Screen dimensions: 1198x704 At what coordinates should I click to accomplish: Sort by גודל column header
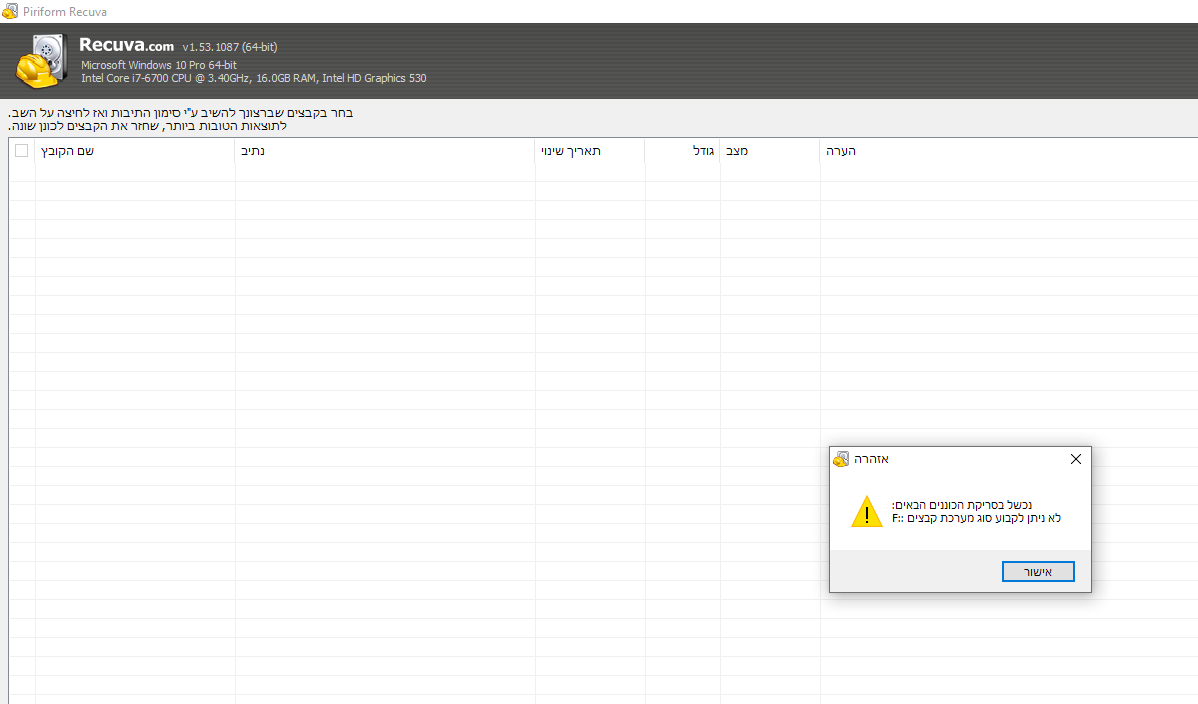(682, 151)
